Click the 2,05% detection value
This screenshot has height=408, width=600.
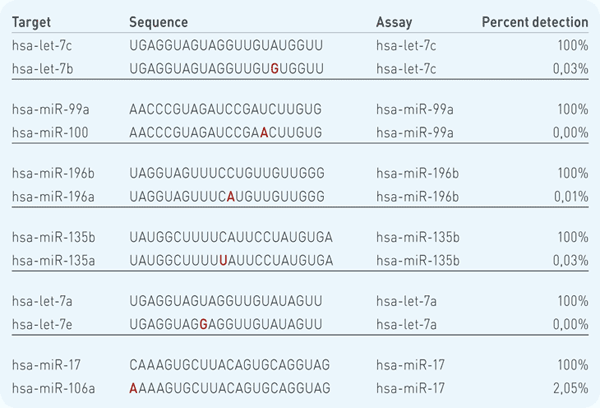coord(571,388)
